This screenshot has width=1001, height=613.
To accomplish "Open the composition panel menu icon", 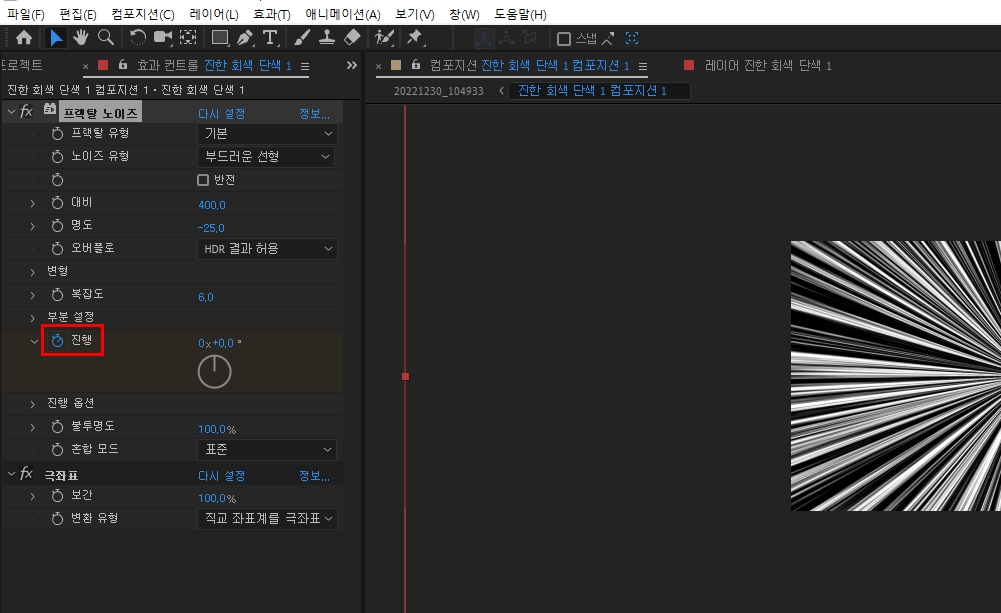I will pos(643,66).
